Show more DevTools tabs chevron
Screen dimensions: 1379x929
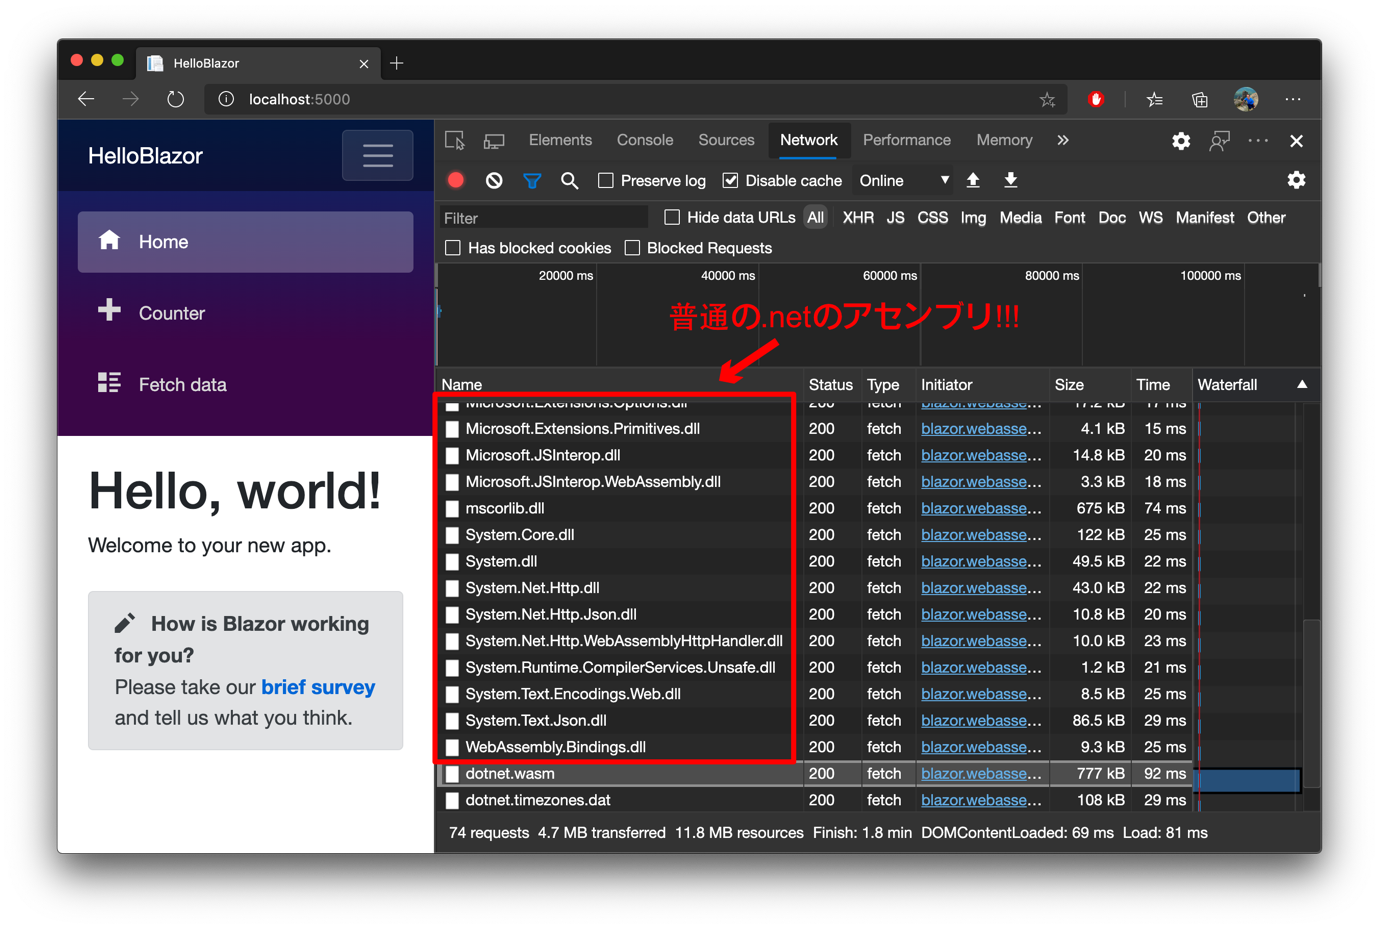tap(1063, 141)
